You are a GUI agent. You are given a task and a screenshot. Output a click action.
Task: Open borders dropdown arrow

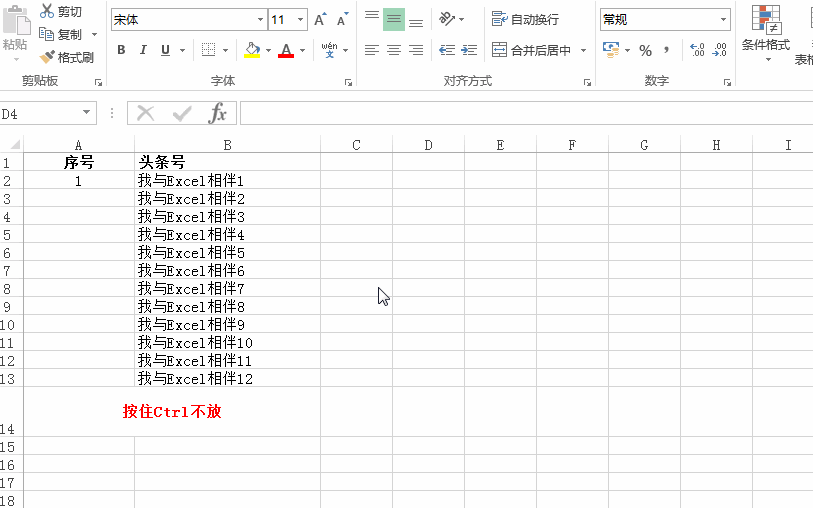[x=226, y=50]
